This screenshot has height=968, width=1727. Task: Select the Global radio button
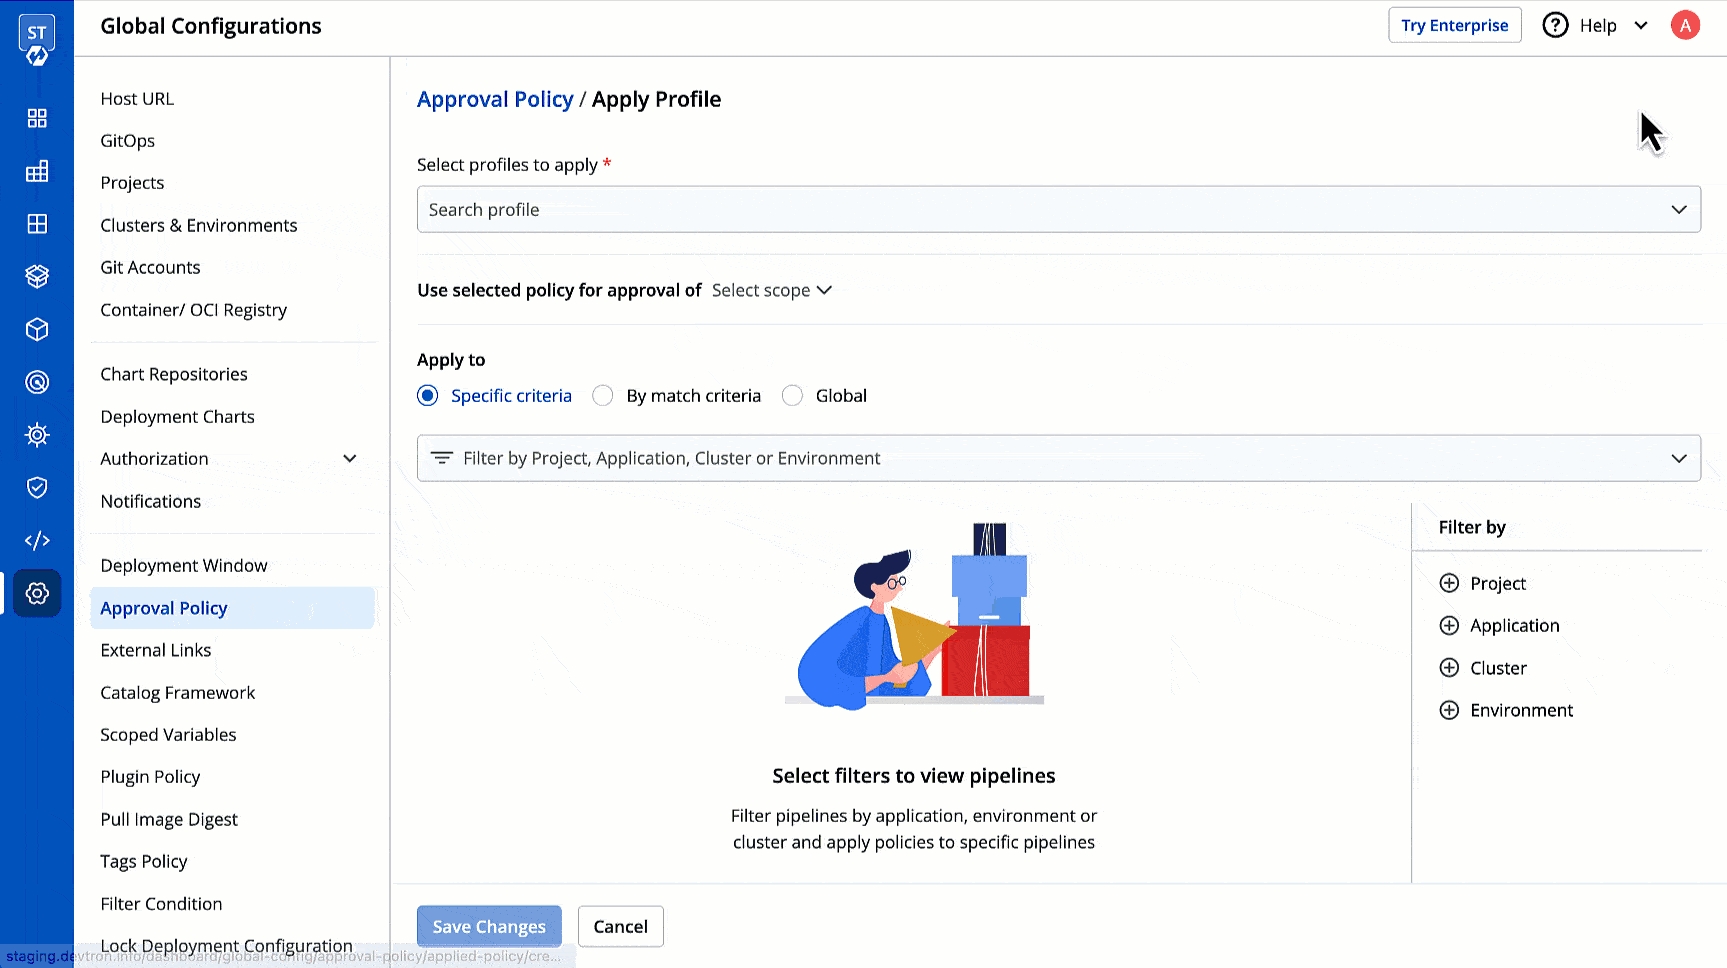pos(792,396)
